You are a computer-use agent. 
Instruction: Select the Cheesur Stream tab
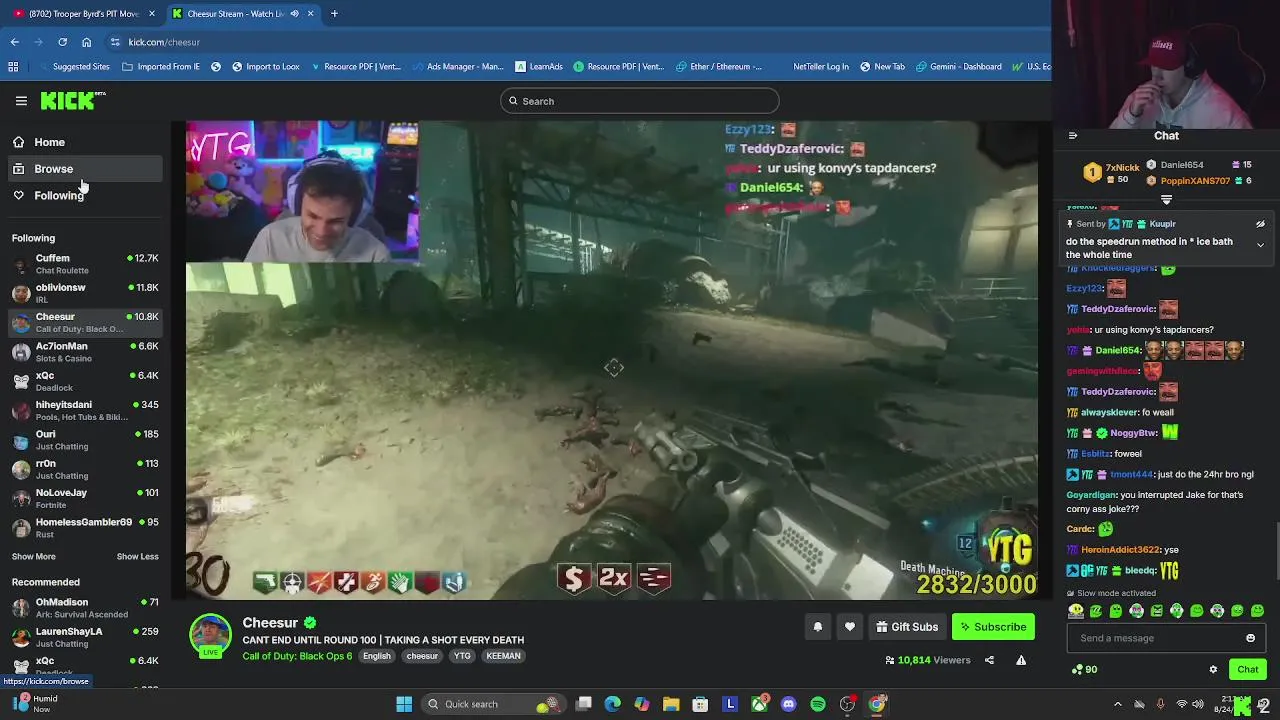click(x=242, y=14)
